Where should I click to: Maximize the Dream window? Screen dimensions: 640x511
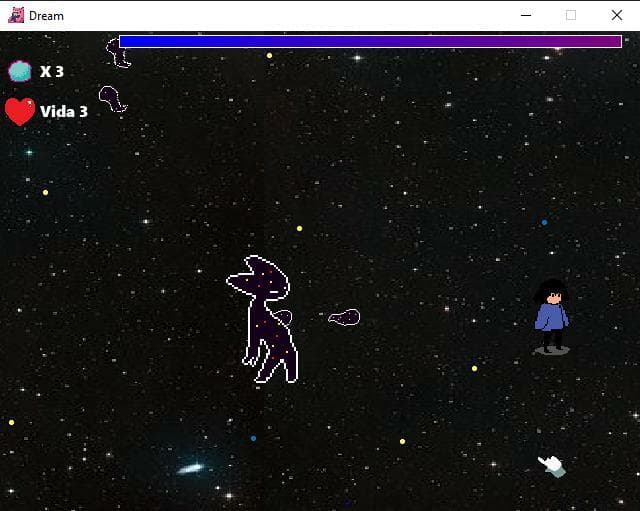click(x=571, y=16)
